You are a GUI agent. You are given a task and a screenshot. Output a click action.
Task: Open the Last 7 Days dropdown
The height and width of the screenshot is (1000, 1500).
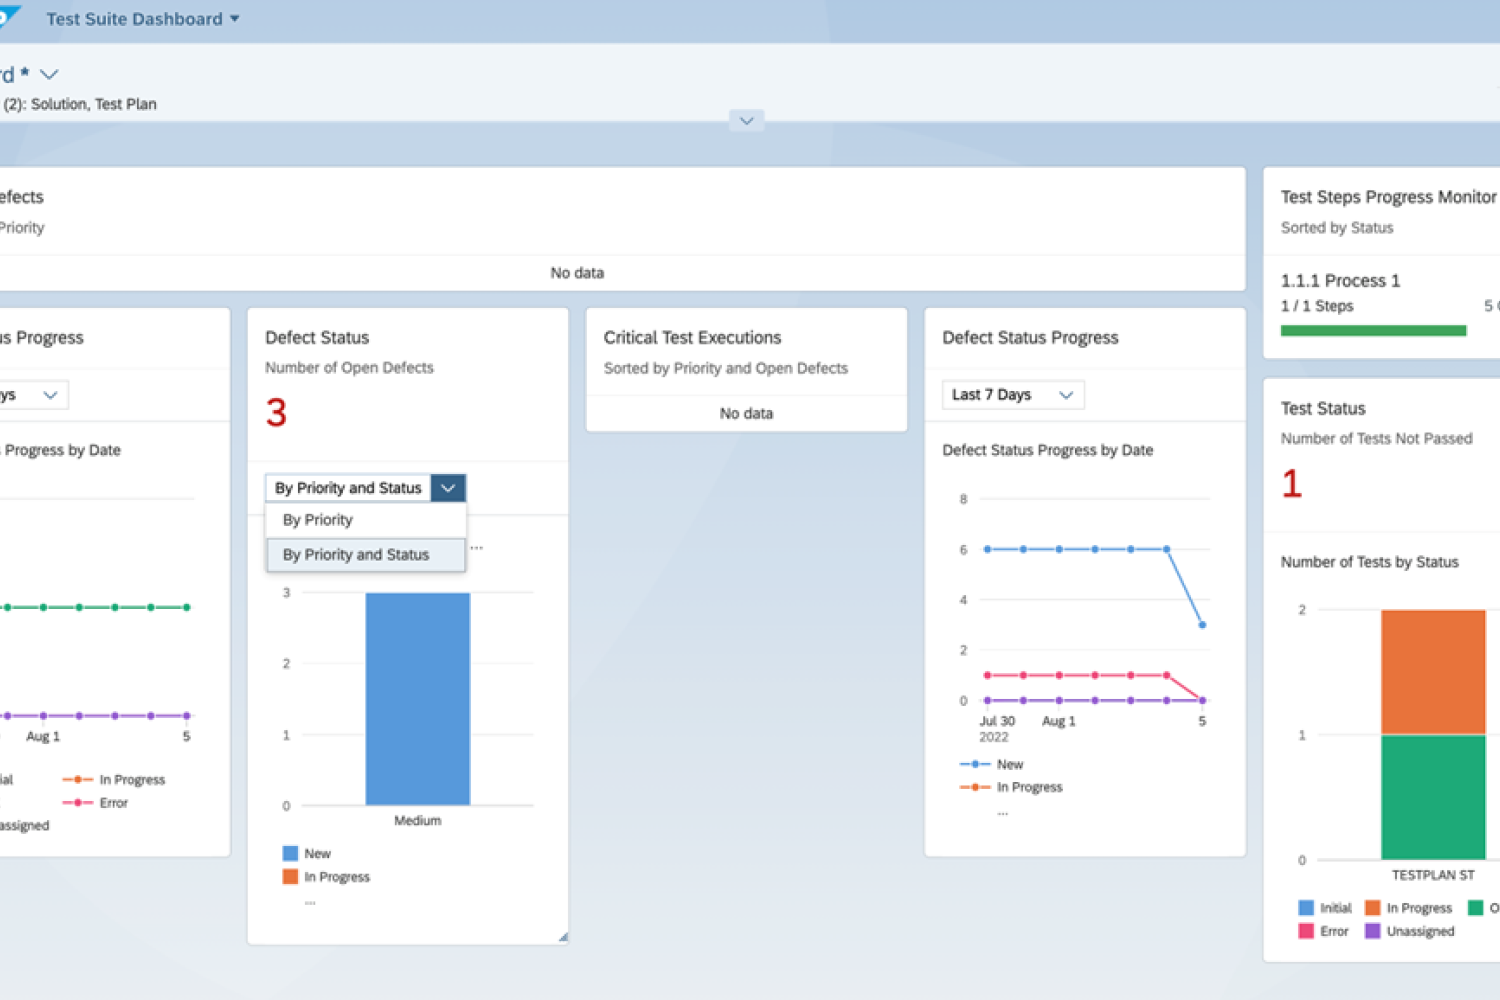click(1012, 395)
